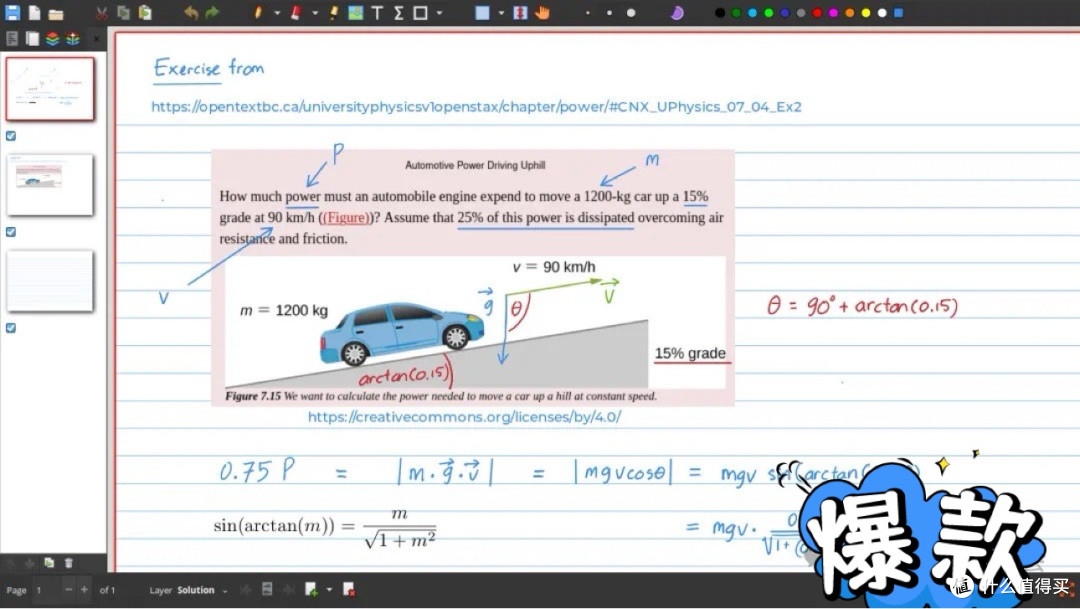Open the Pen tool options dropdown
The image size is (1080, 609).
click(277, 12)
